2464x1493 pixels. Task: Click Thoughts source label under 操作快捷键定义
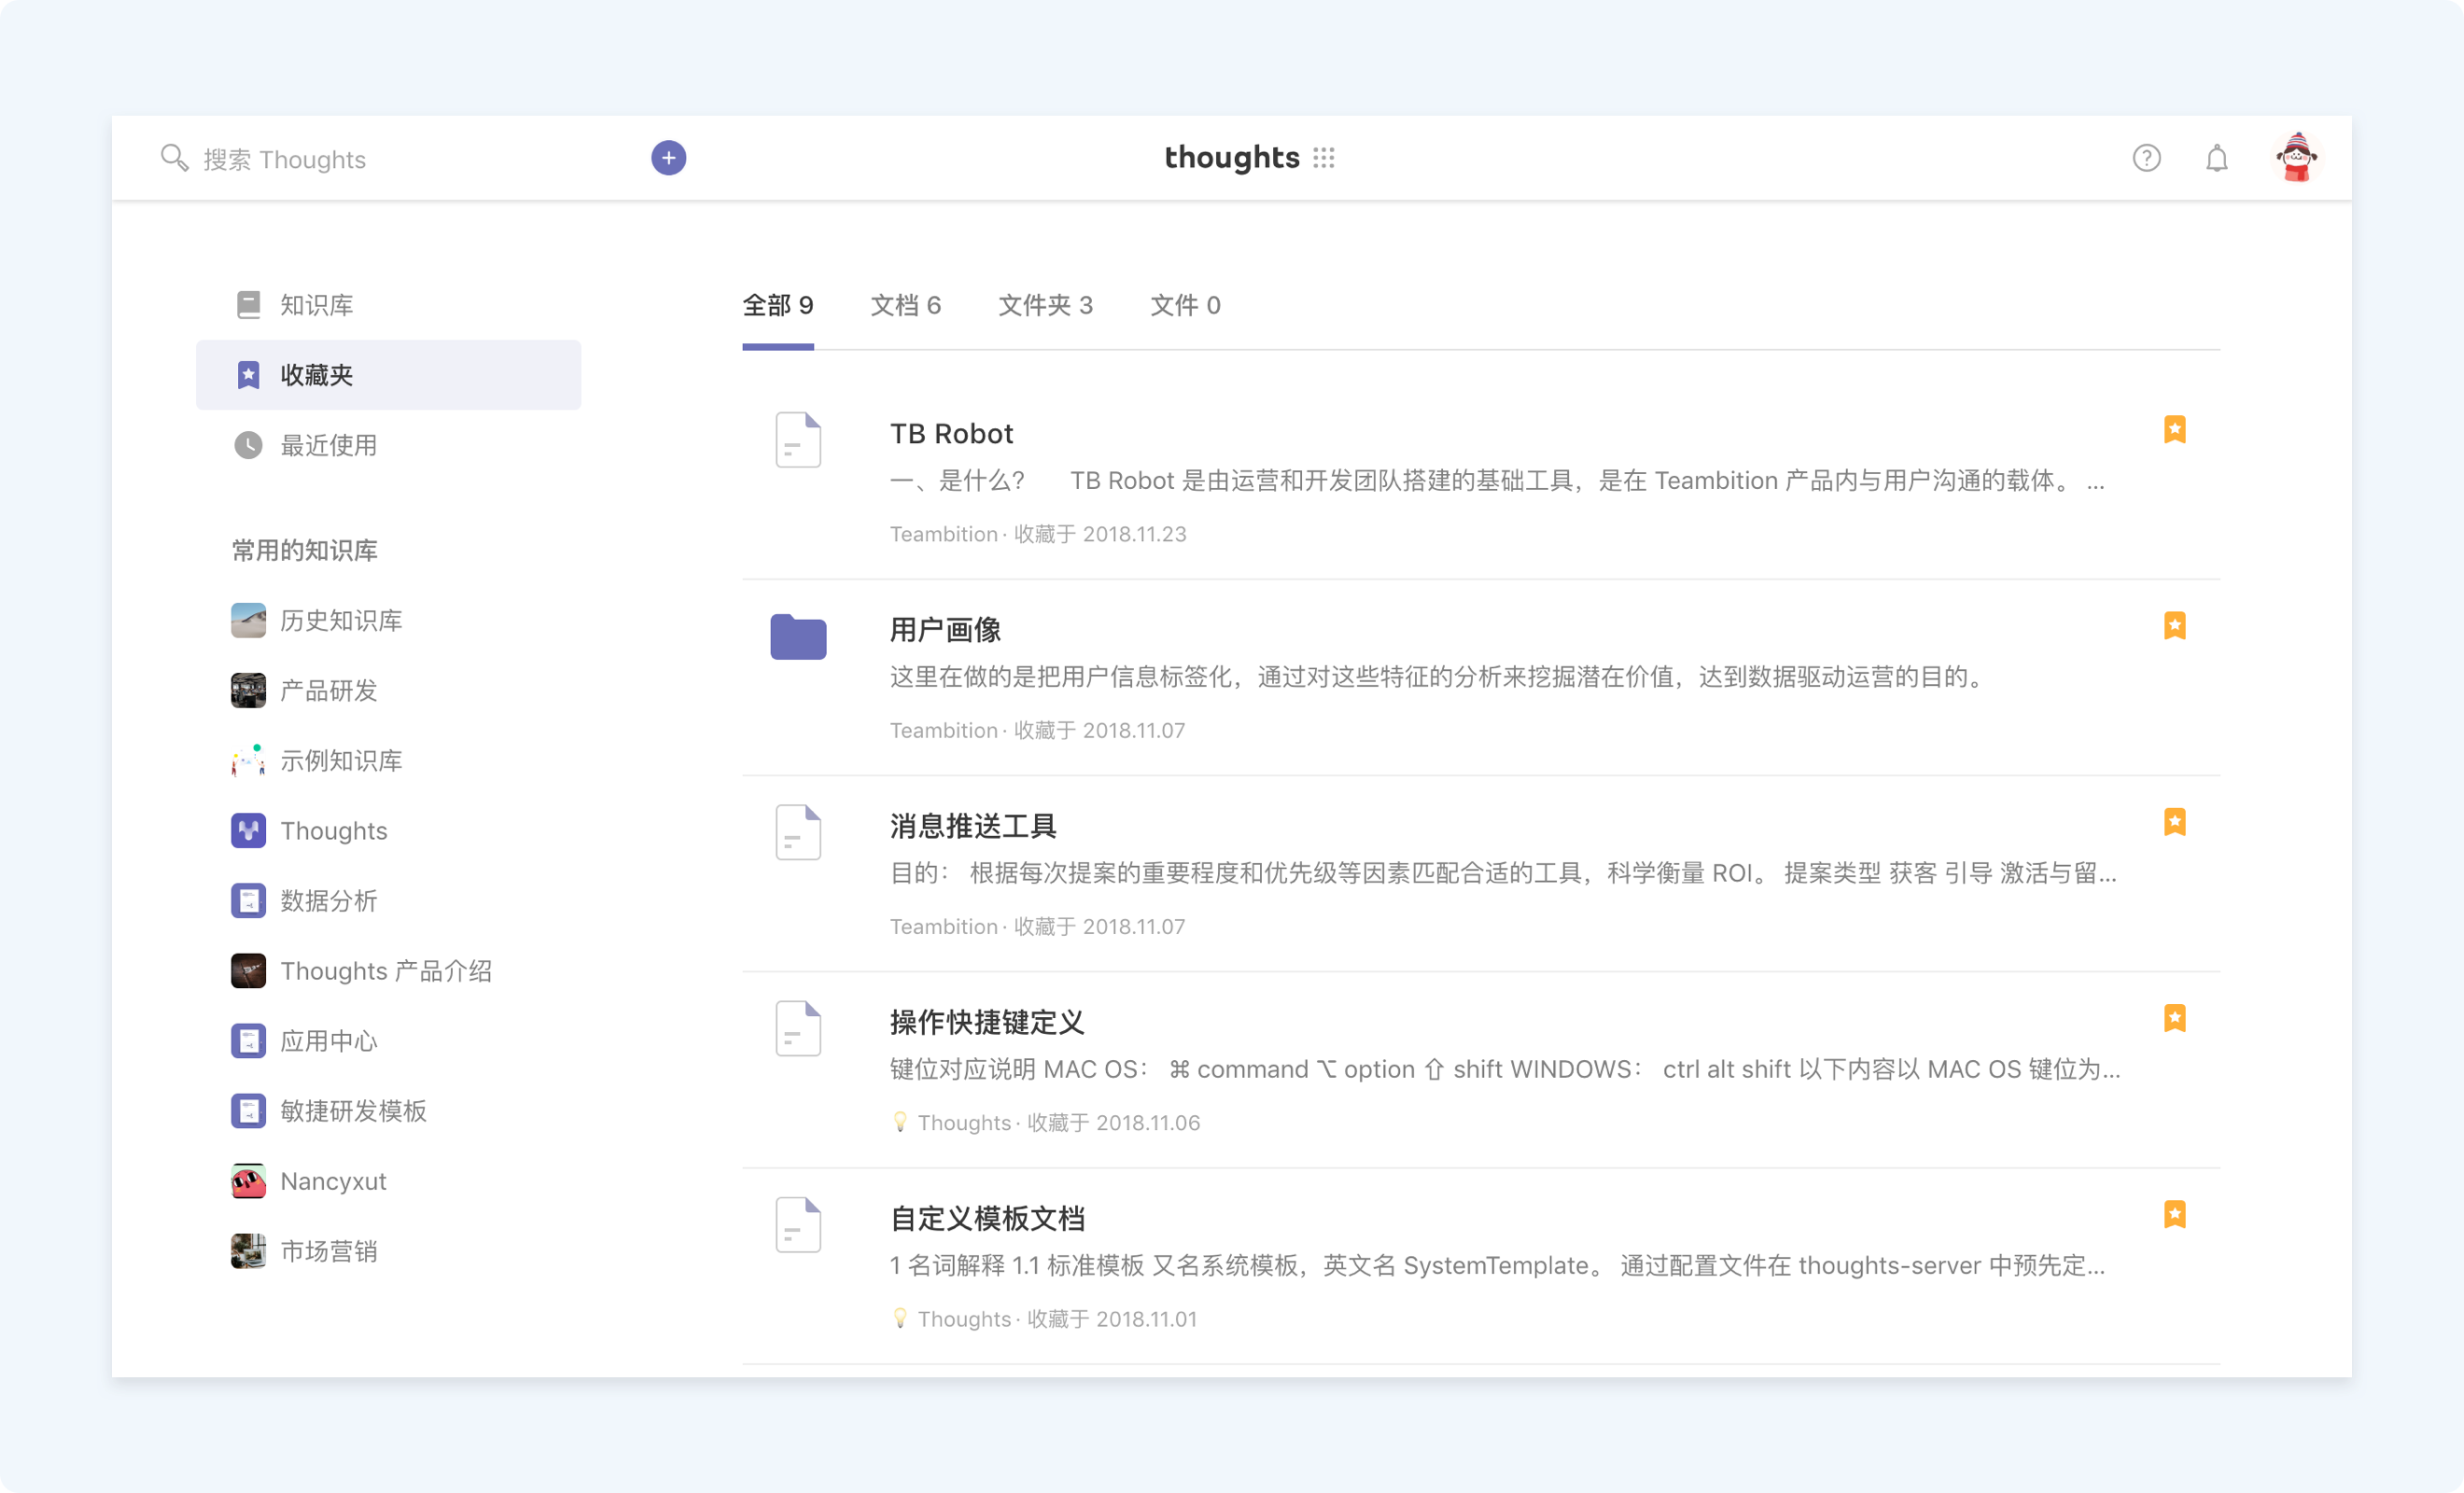point(964,1123)
